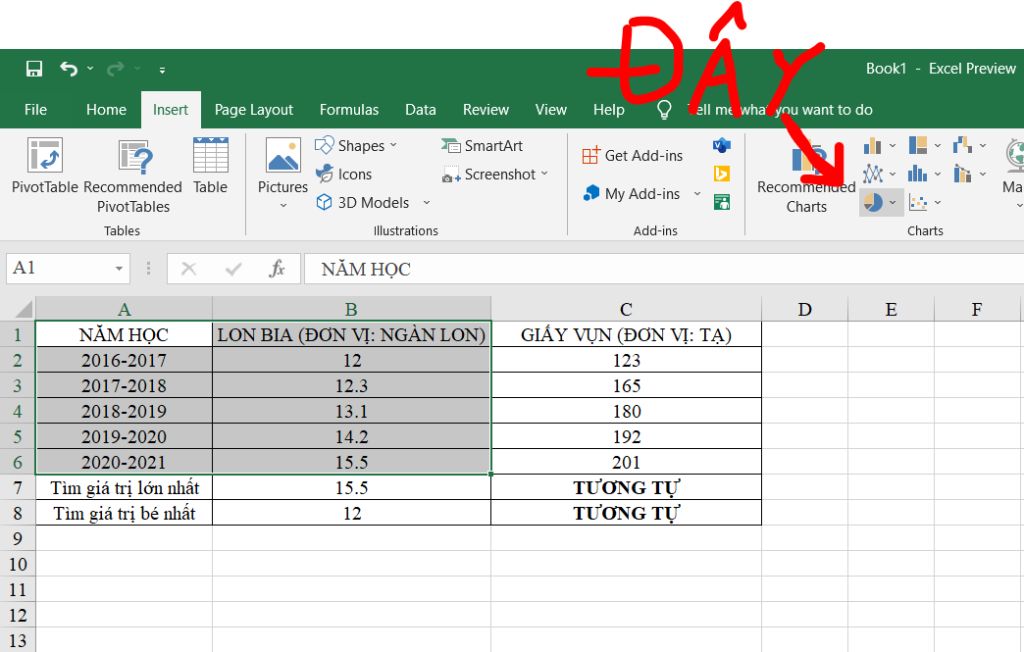
Task: Open the My Add-ins dropdown arrow
Action: pos(697,194)
